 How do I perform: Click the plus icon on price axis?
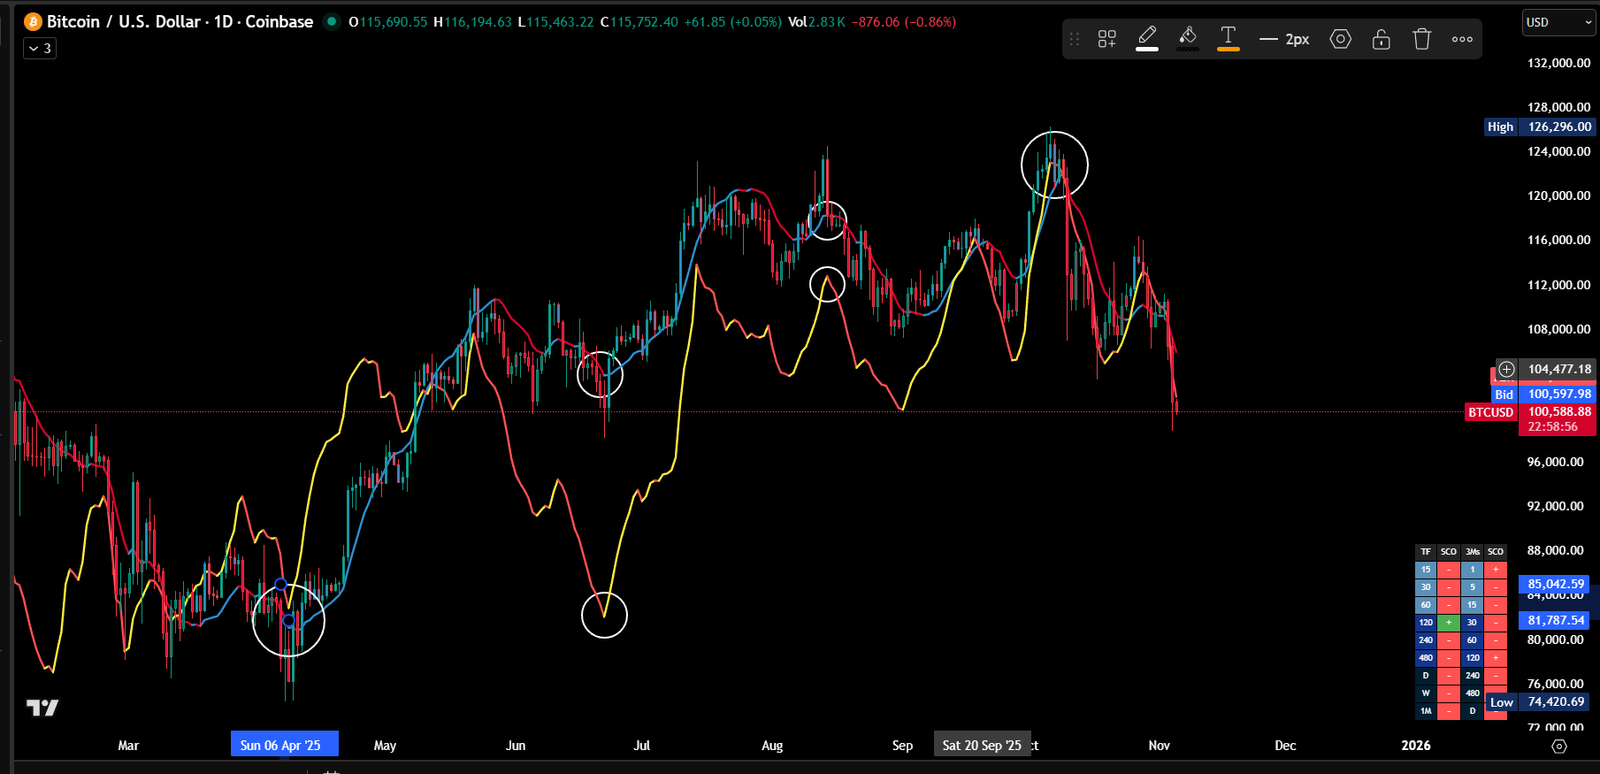(1506, 369)
